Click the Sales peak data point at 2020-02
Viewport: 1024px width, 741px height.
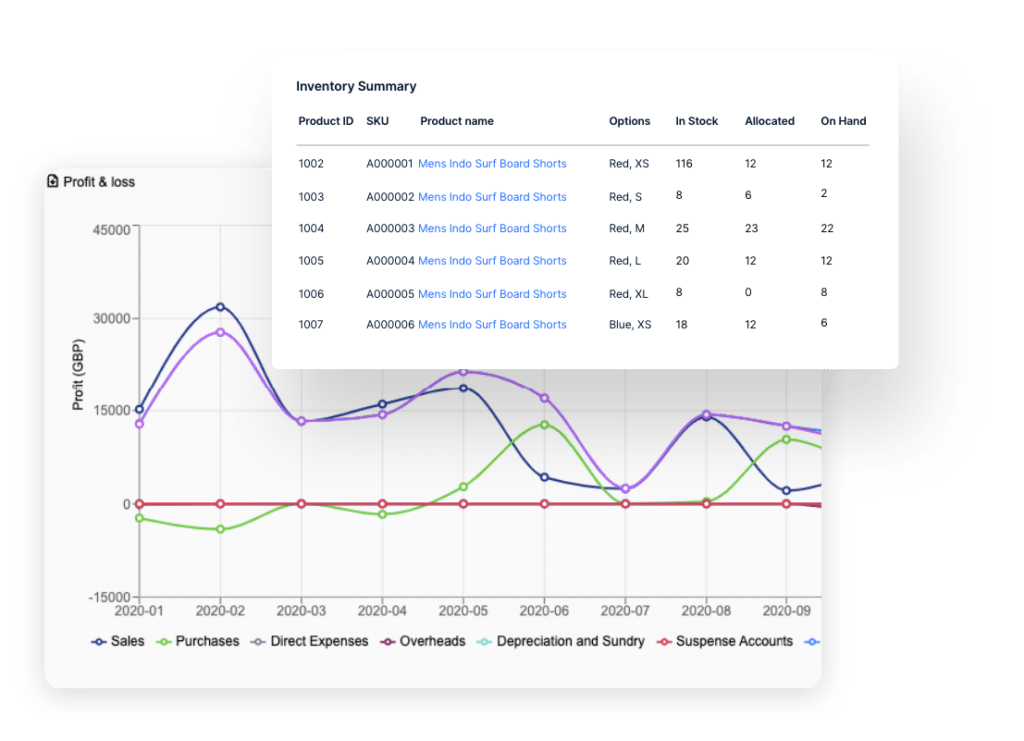219,307
